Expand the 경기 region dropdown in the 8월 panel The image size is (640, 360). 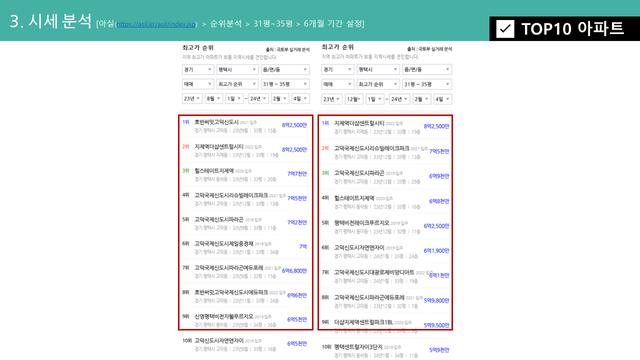[198, 69]
